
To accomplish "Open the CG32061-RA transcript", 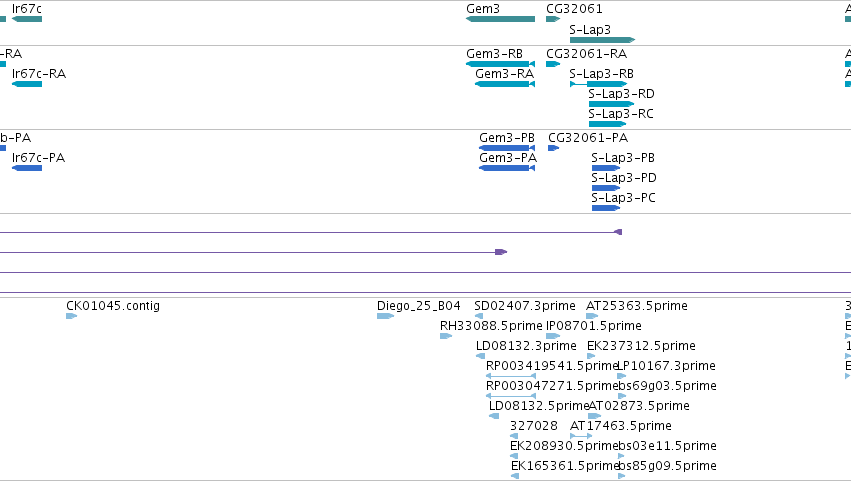I will 553,64.
